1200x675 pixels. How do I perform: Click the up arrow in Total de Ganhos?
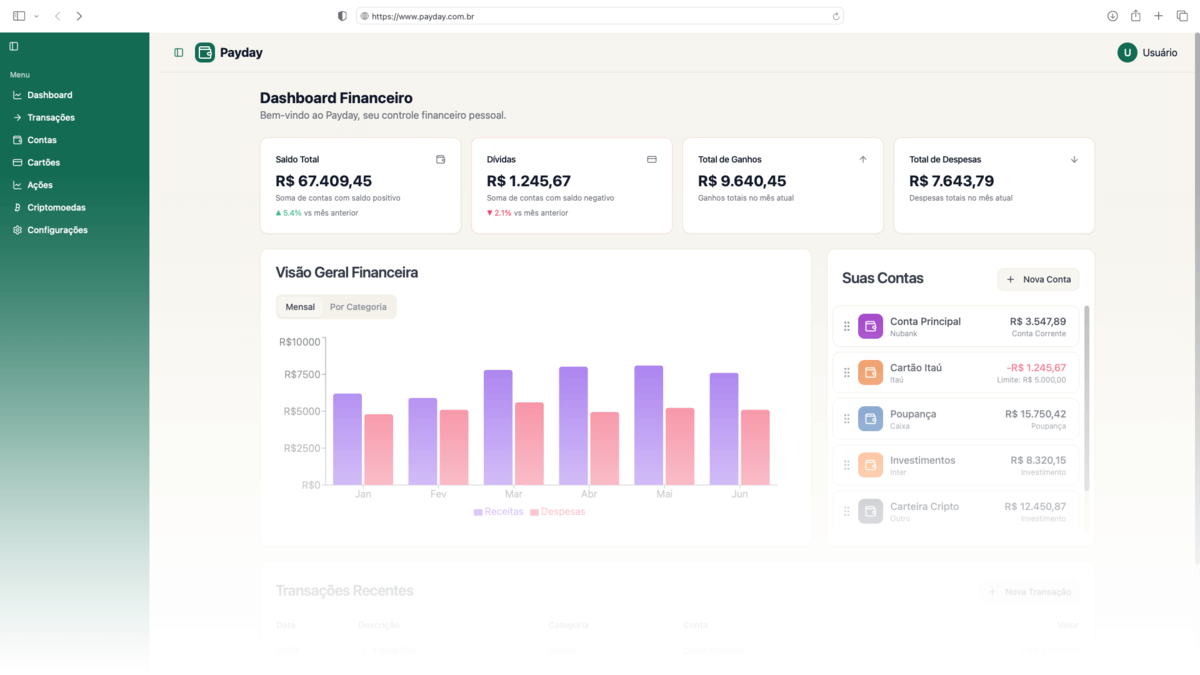click(863, 159)
